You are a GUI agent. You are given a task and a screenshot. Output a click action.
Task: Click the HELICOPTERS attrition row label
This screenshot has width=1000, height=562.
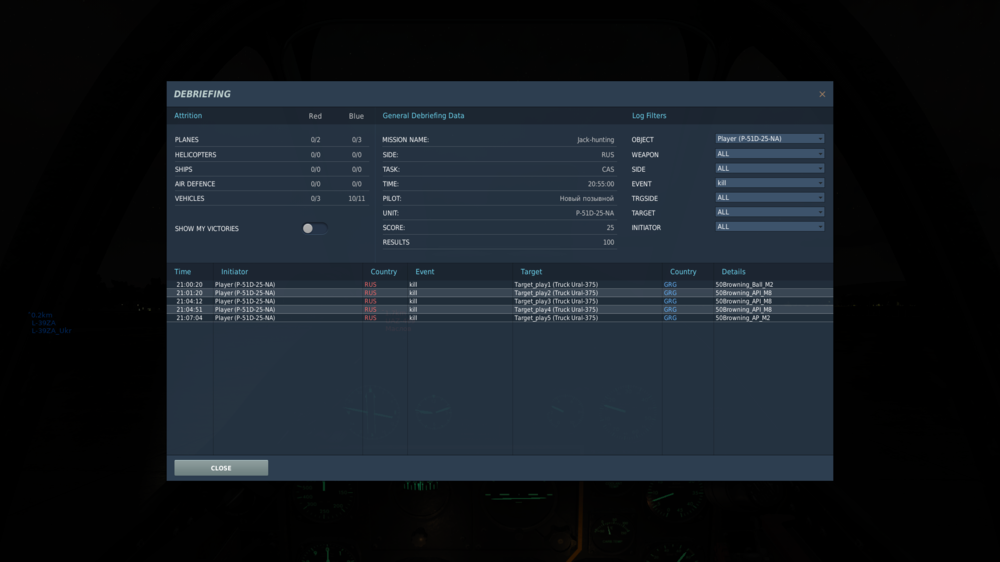(x=195, y=155)
